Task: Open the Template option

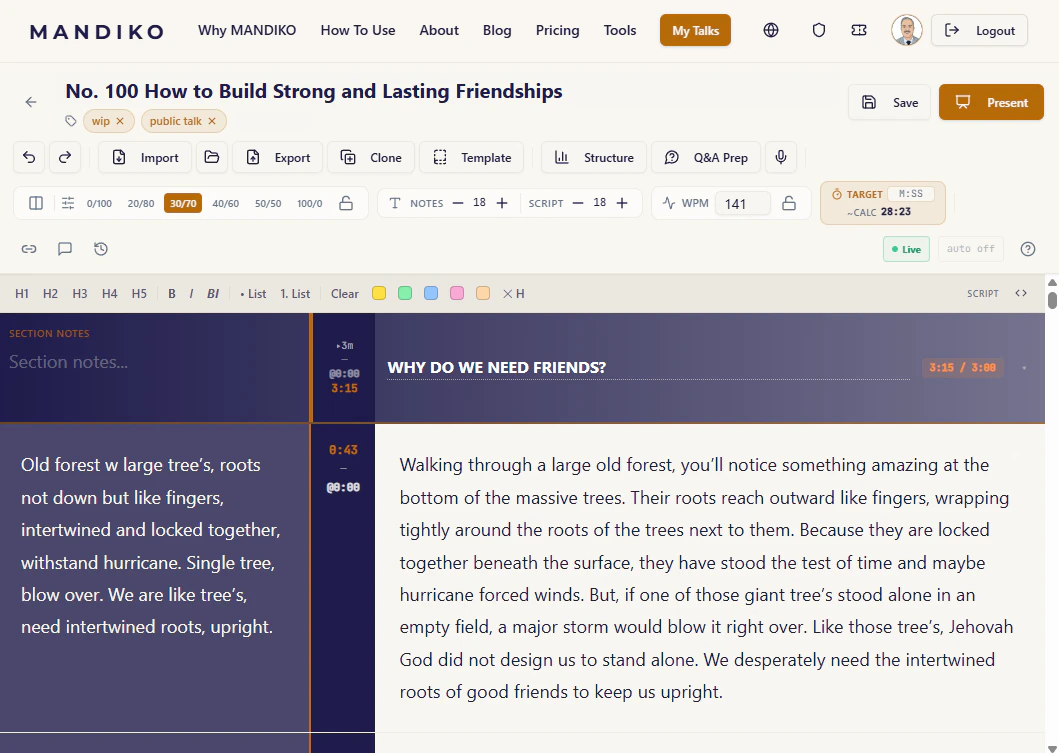Action: click(471, 157)
